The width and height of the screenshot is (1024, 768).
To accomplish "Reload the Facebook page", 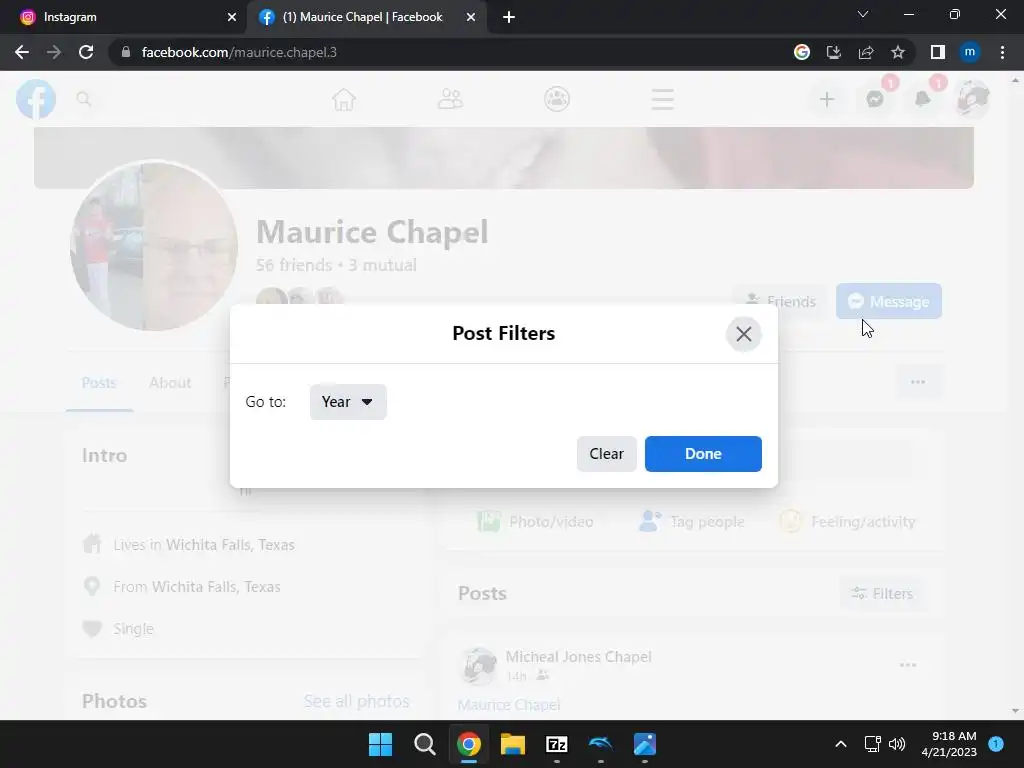I will [x=86, y=52].
